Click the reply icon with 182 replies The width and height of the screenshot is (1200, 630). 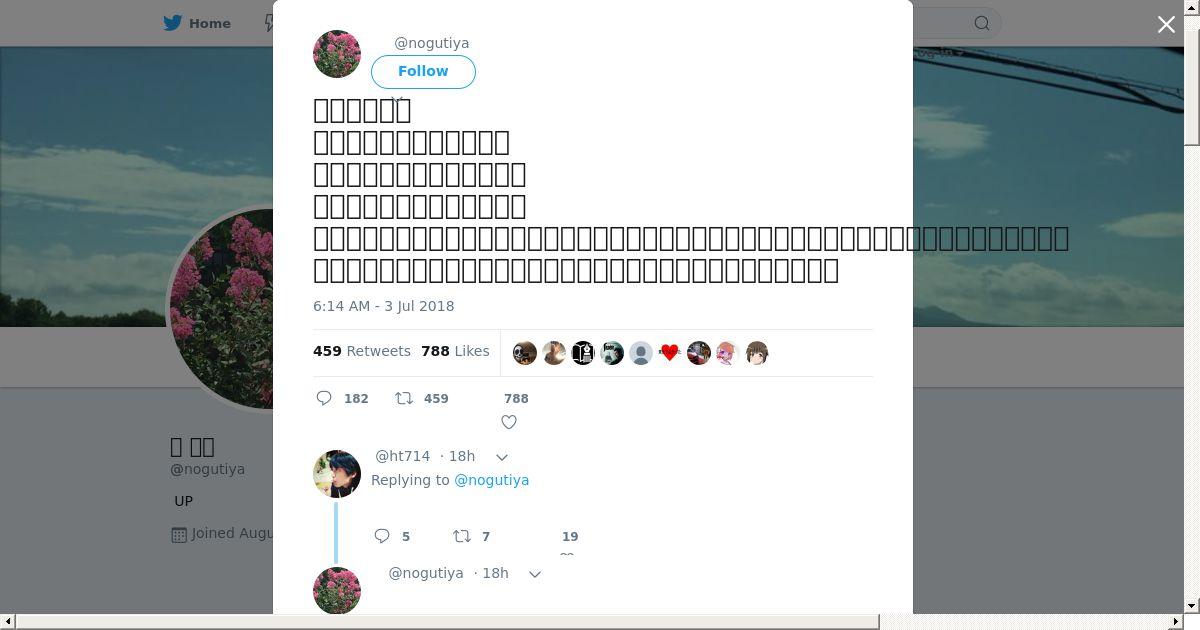[324, 398]
